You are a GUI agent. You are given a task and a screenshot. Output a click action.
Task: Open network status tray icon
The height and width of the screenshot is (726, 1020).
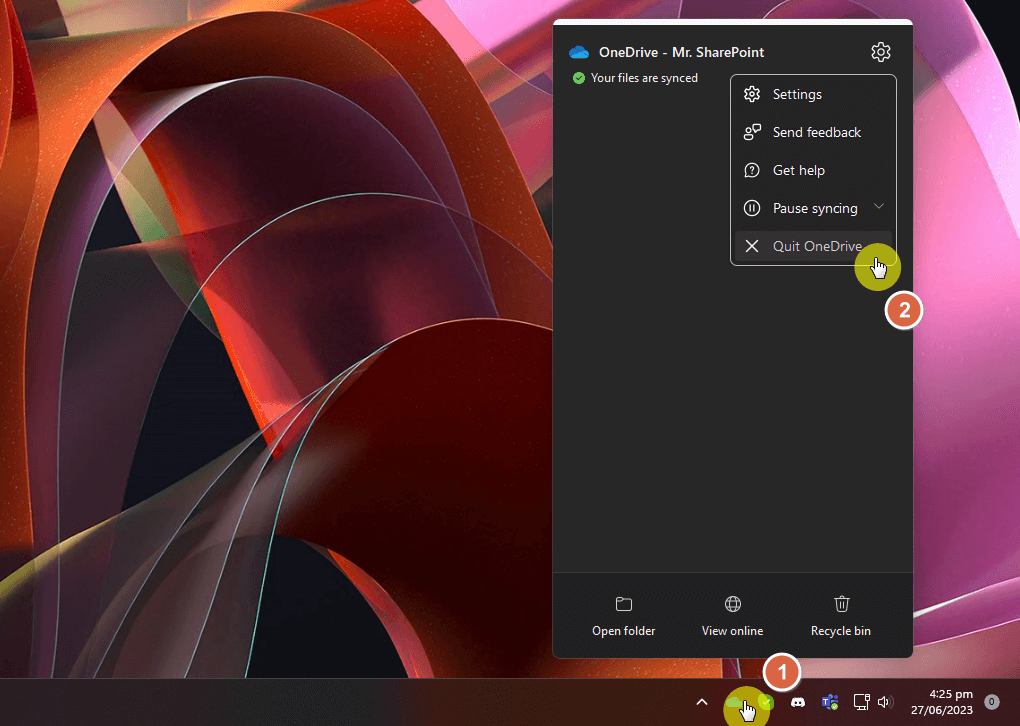(x=861, y=702)
